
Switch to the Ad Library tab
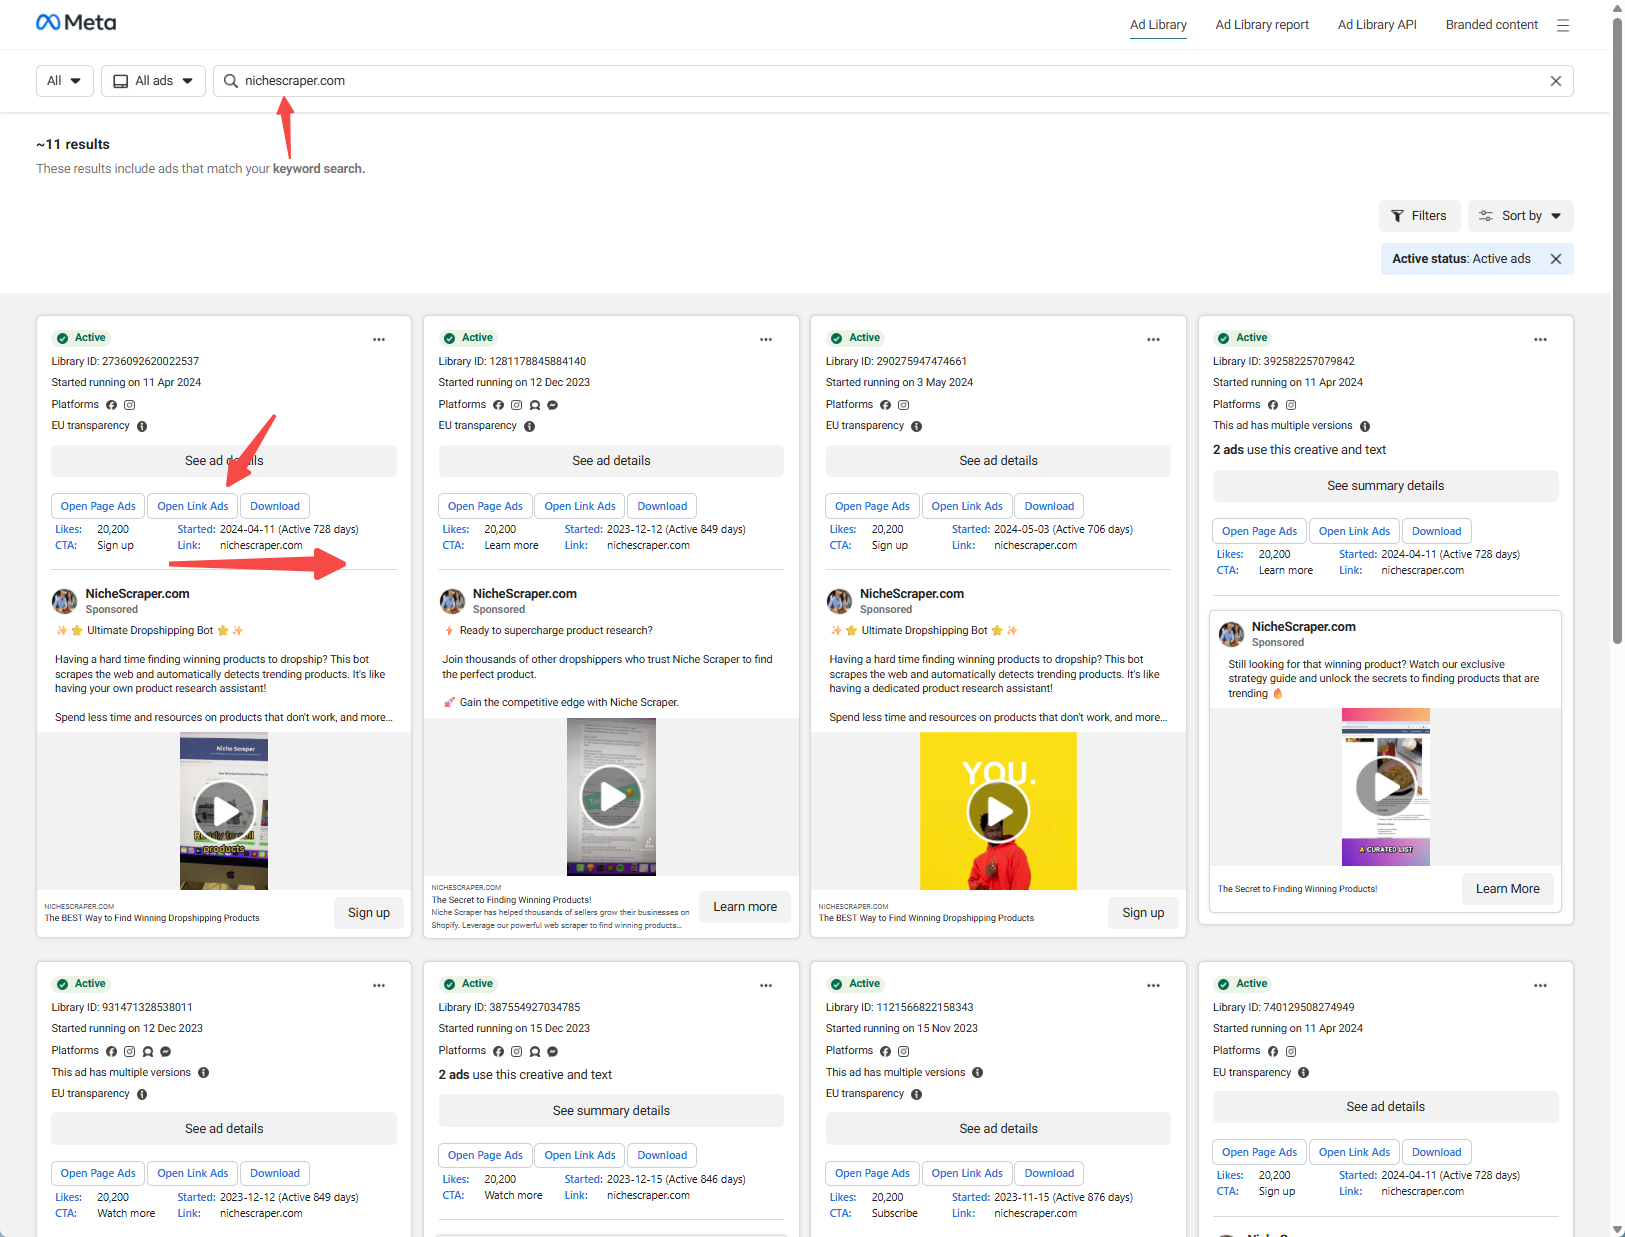point(1158,25)
